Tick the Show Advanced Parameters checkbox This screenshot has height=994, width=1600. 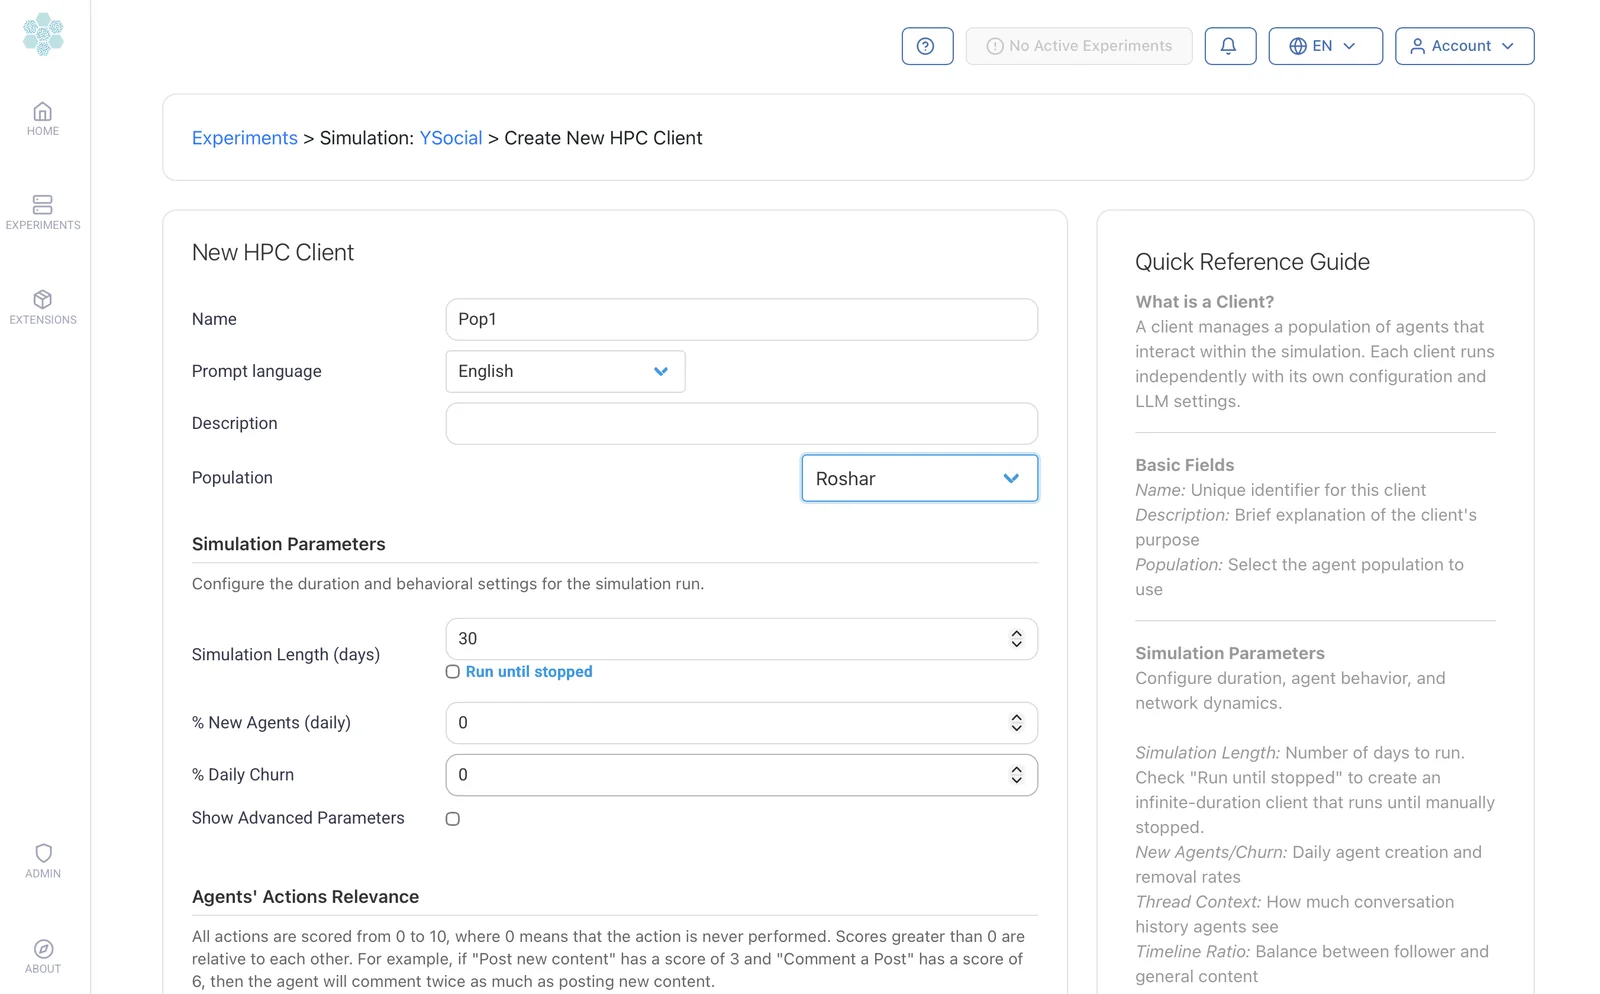[x=453, y=819]
